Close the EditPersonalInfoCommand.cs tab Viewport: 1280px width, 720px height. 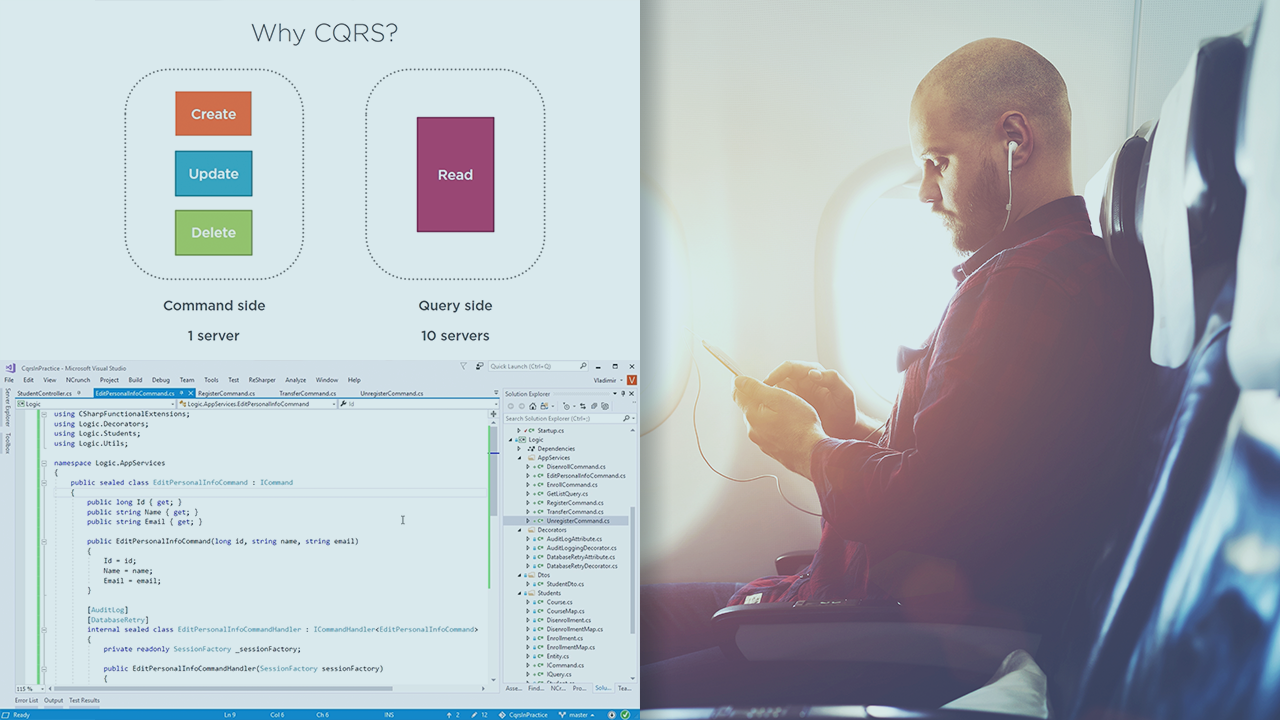(x=190, y=393)
